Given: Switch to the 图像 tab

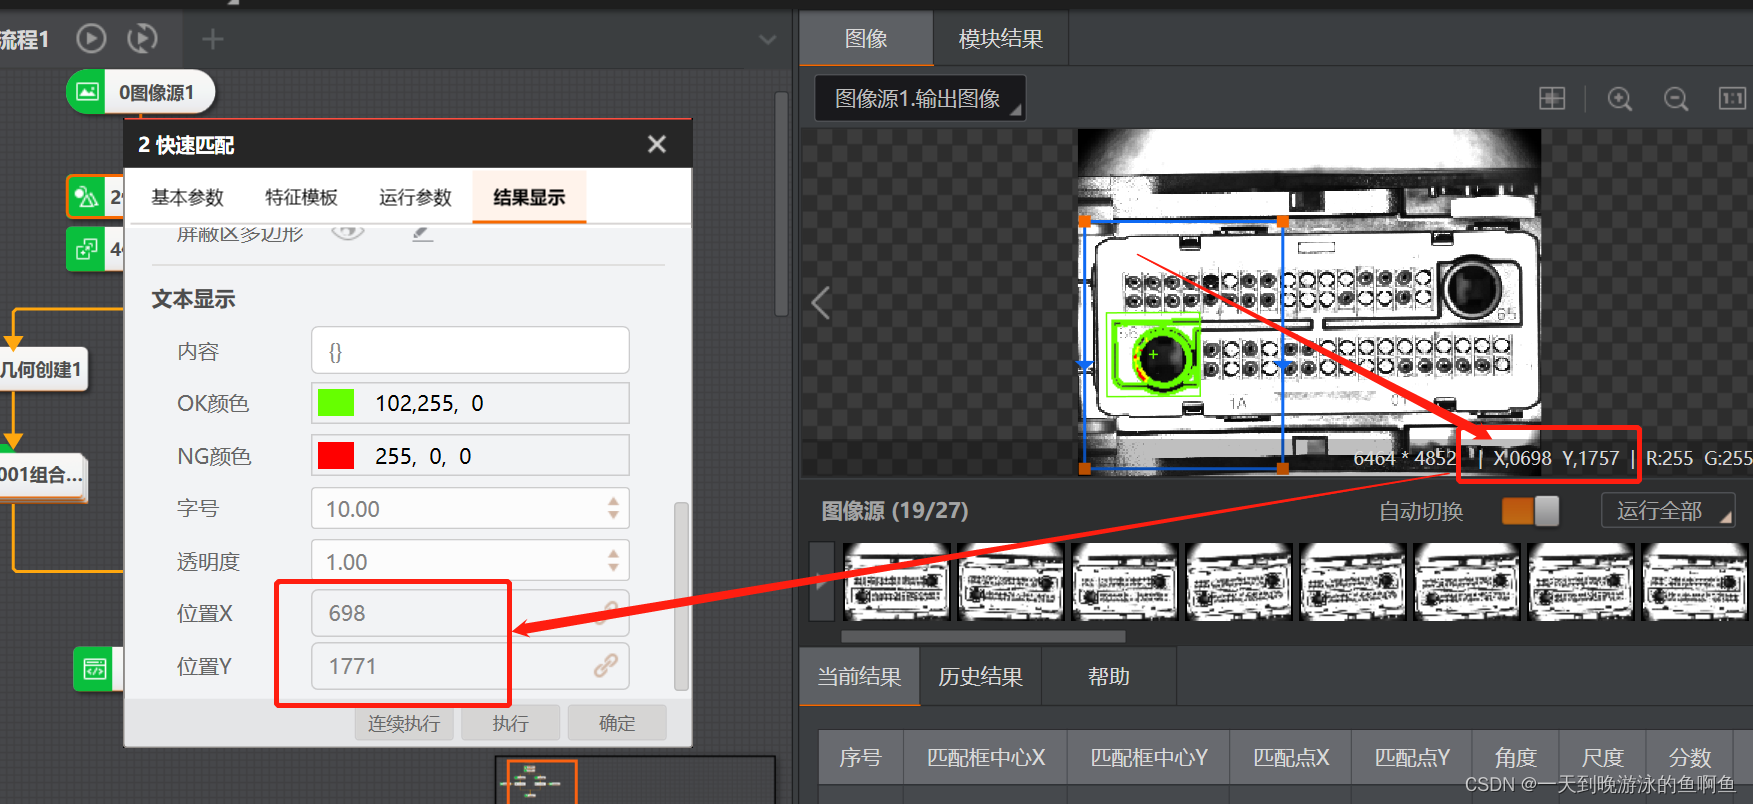Looking at the screenshot, I should click(866, 39).
